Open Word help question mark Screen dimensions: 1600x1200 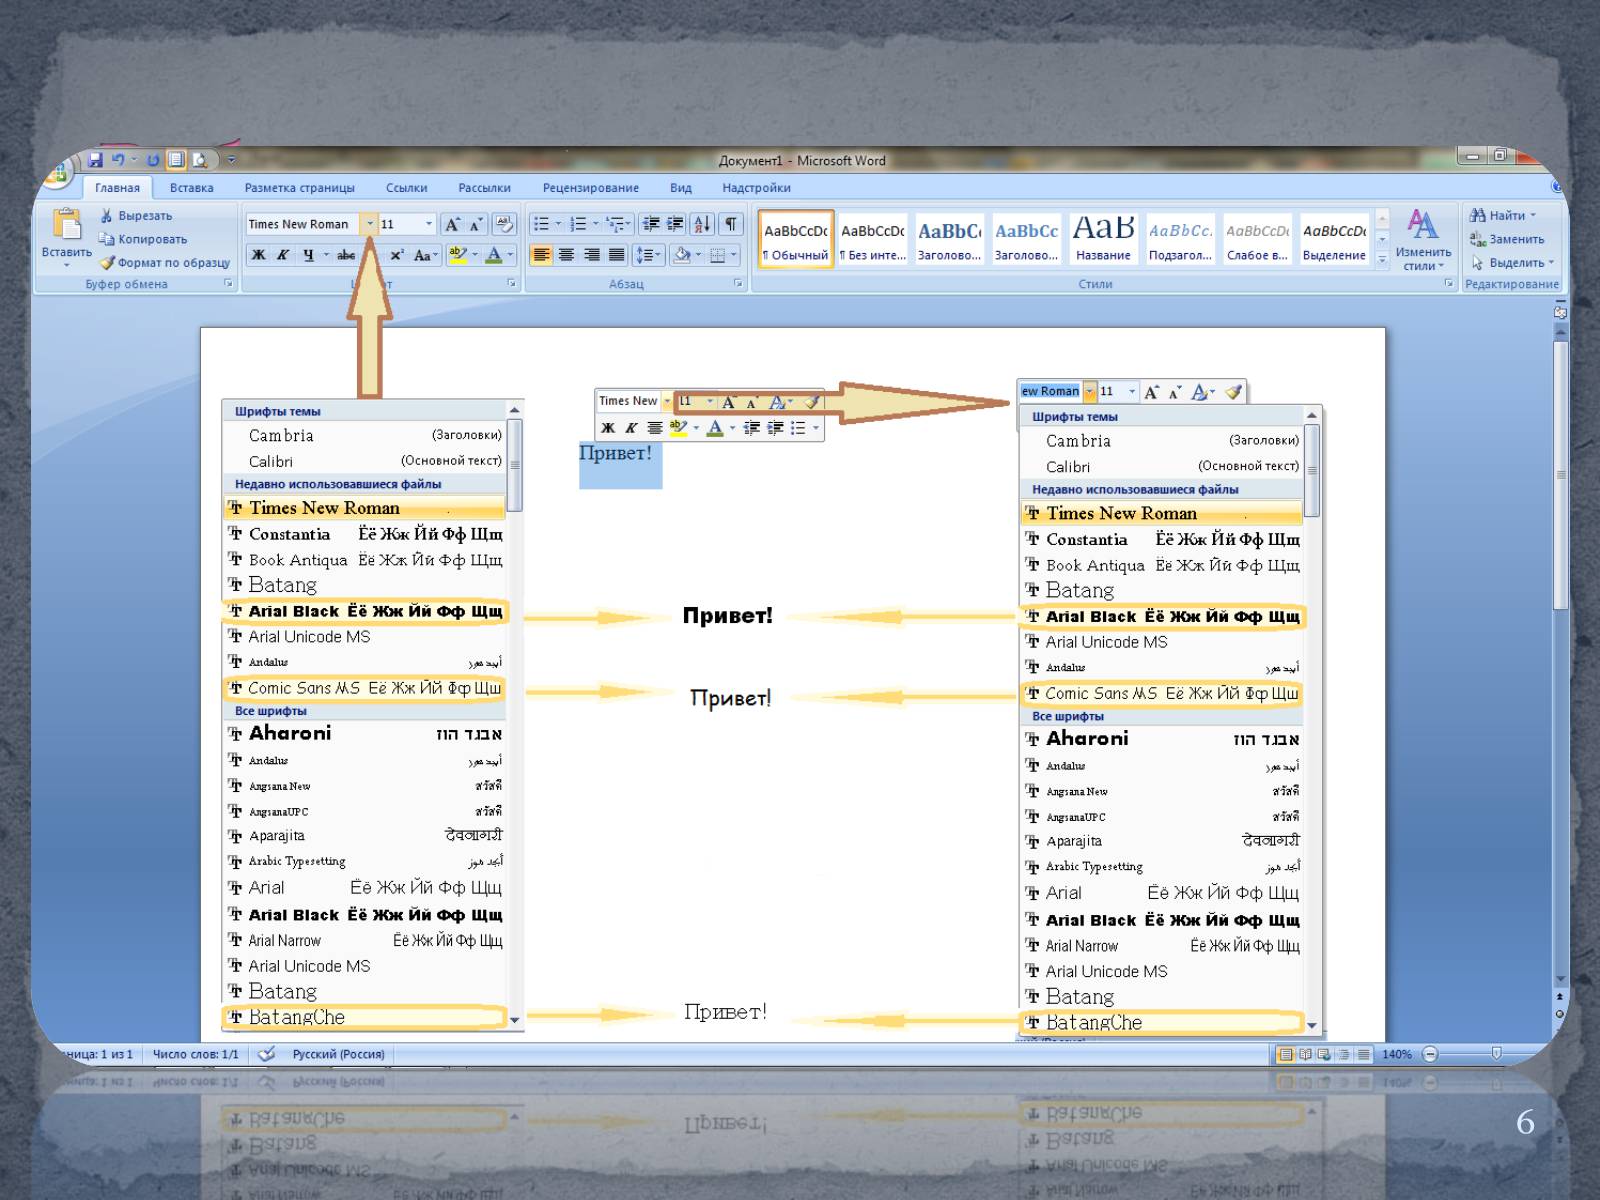click(x=1555, y=187)
